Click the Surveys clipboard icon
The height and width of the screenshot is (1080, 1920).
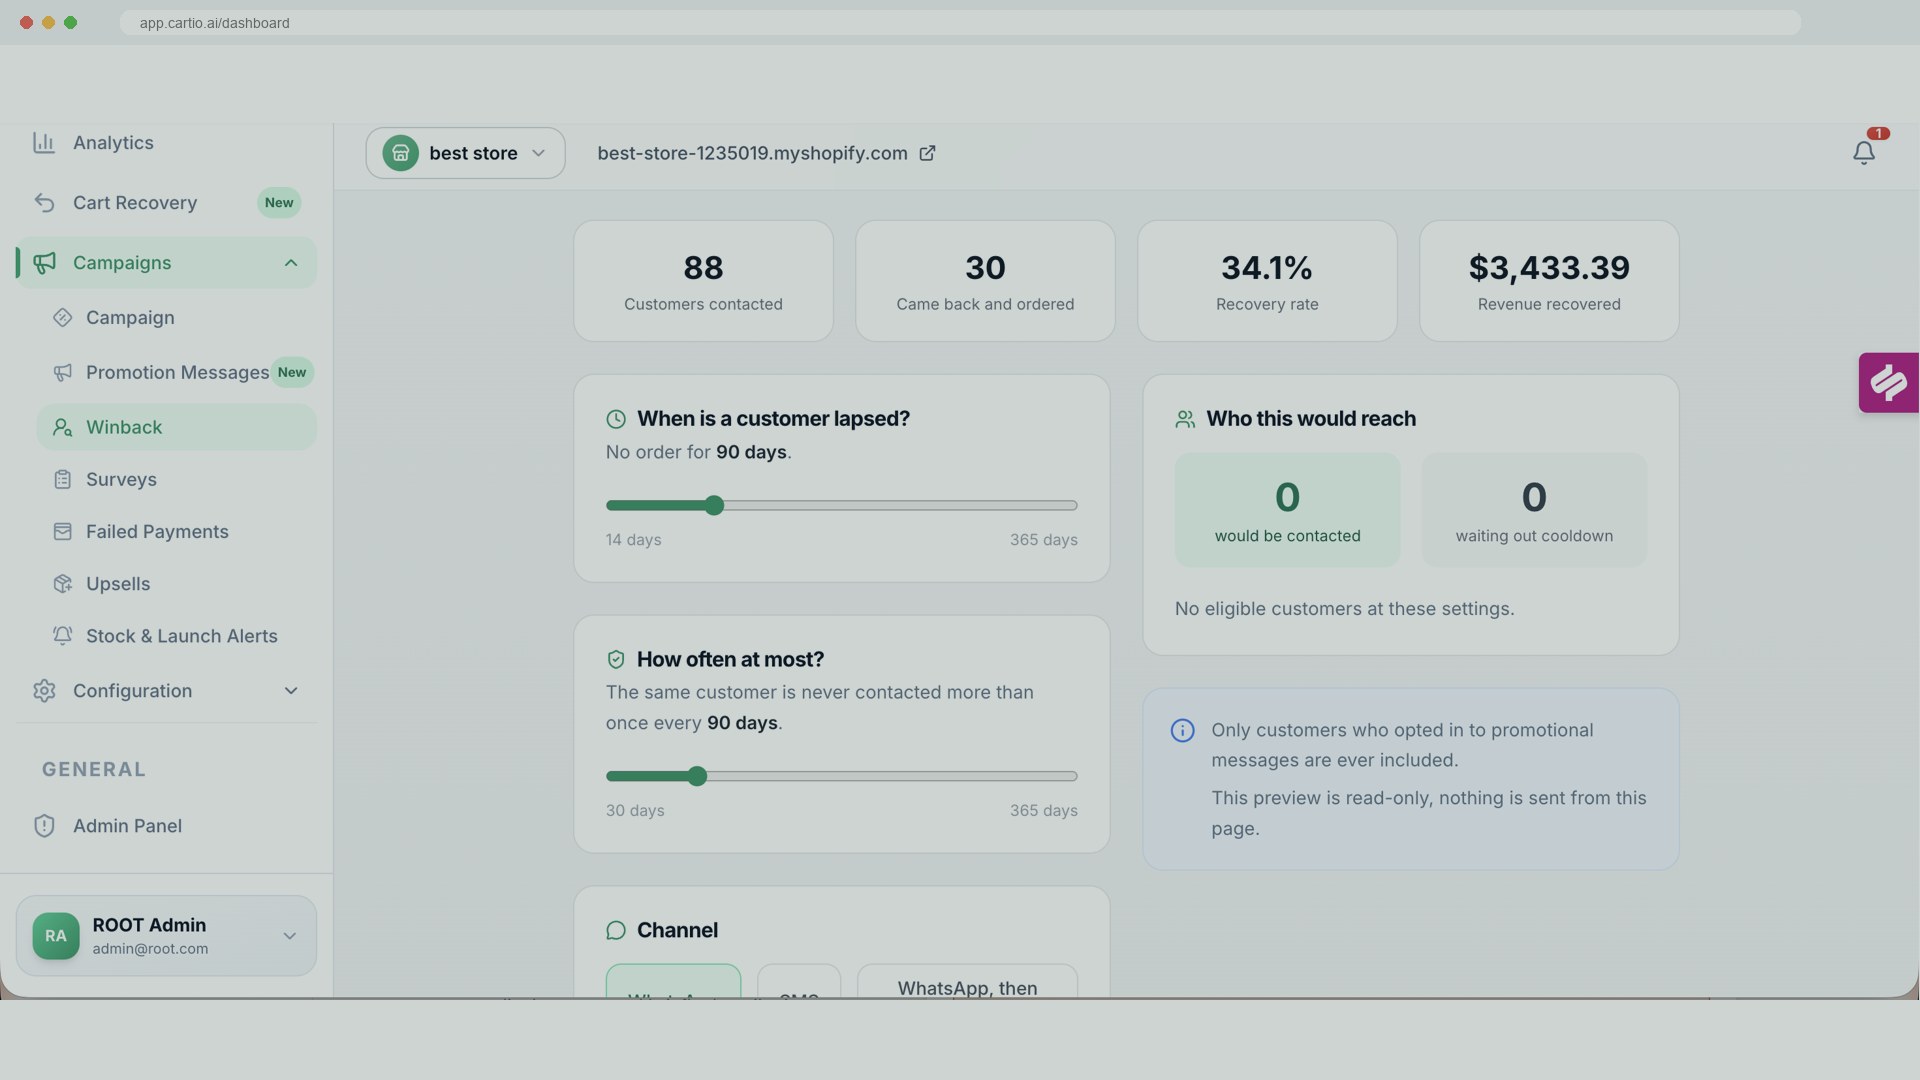point(62,479)
